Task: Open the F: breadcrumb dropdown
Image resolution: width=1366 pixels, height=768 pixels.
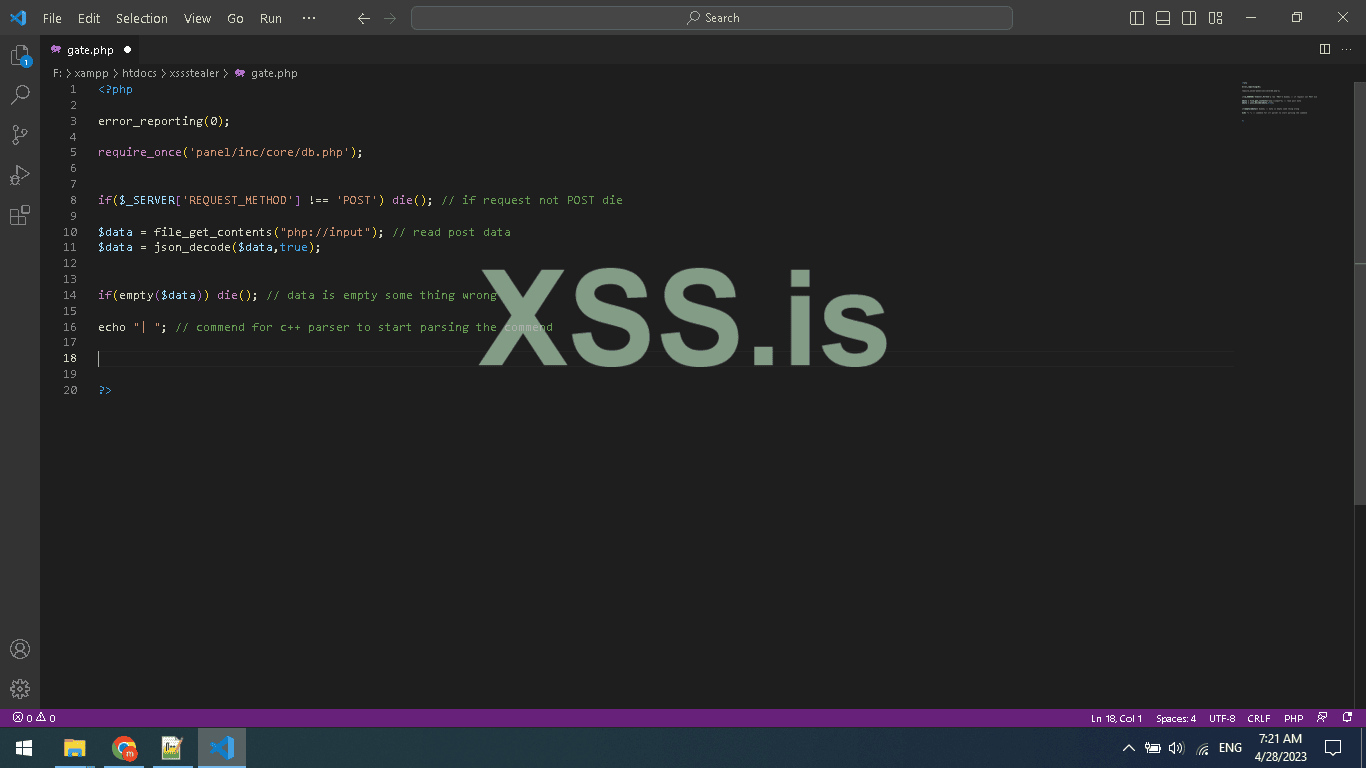Action: [x=57, y=73]
